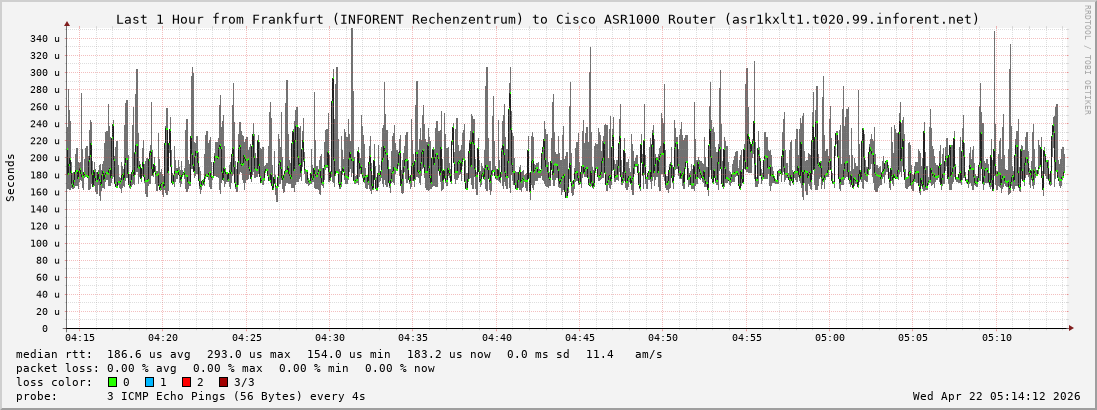
Task: Click the graph title about Frankfurt to Cisco ASR1000
Action: point(548,19)
